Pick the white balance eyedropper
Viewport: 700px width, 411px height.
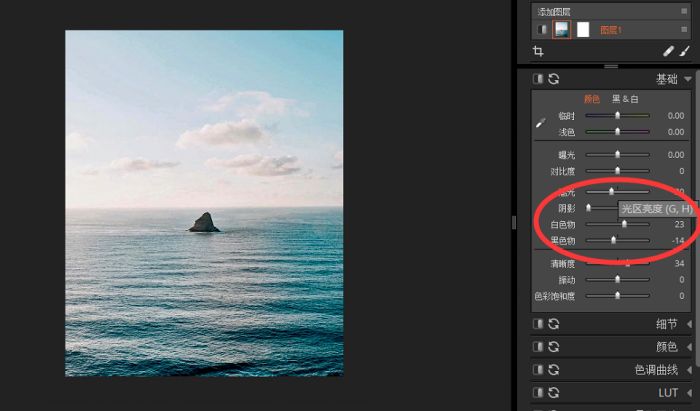(x=540, y=123)
